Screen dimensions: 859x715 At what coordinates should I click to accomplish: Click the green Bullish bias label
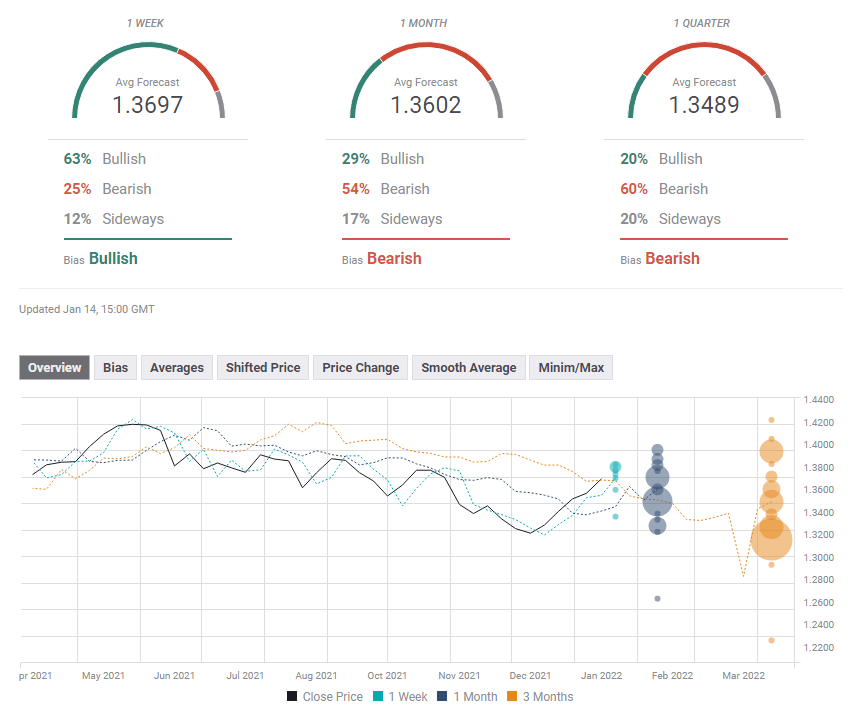[113, 258]
